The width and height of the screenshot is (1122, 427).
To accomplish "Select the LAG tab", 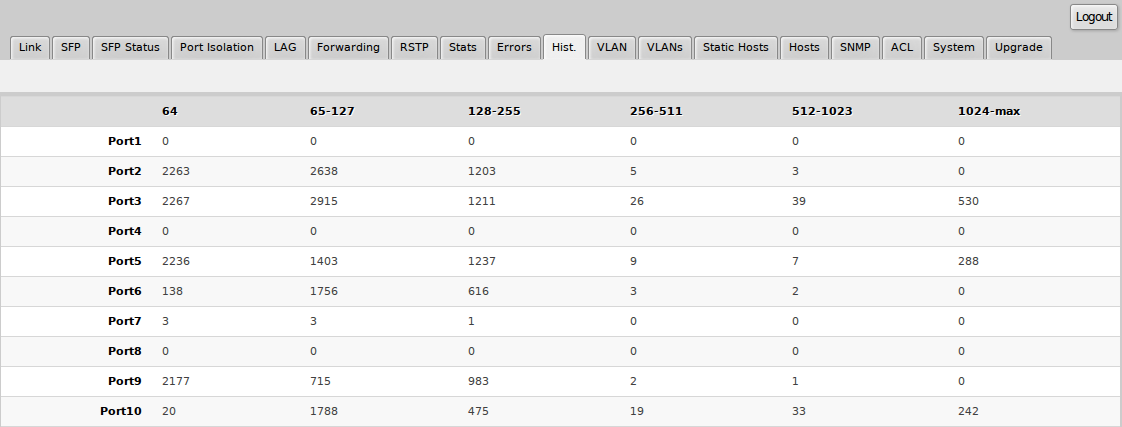I will click(x=286, y=48).
